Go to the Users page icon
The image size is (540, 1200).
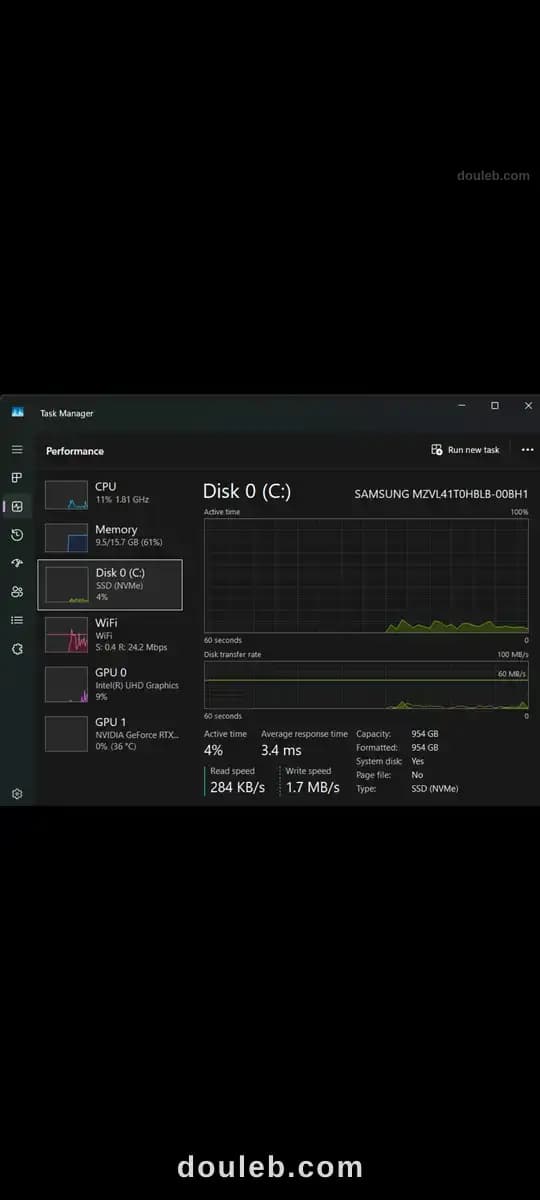pyautogui.click(x=17, y=591)
